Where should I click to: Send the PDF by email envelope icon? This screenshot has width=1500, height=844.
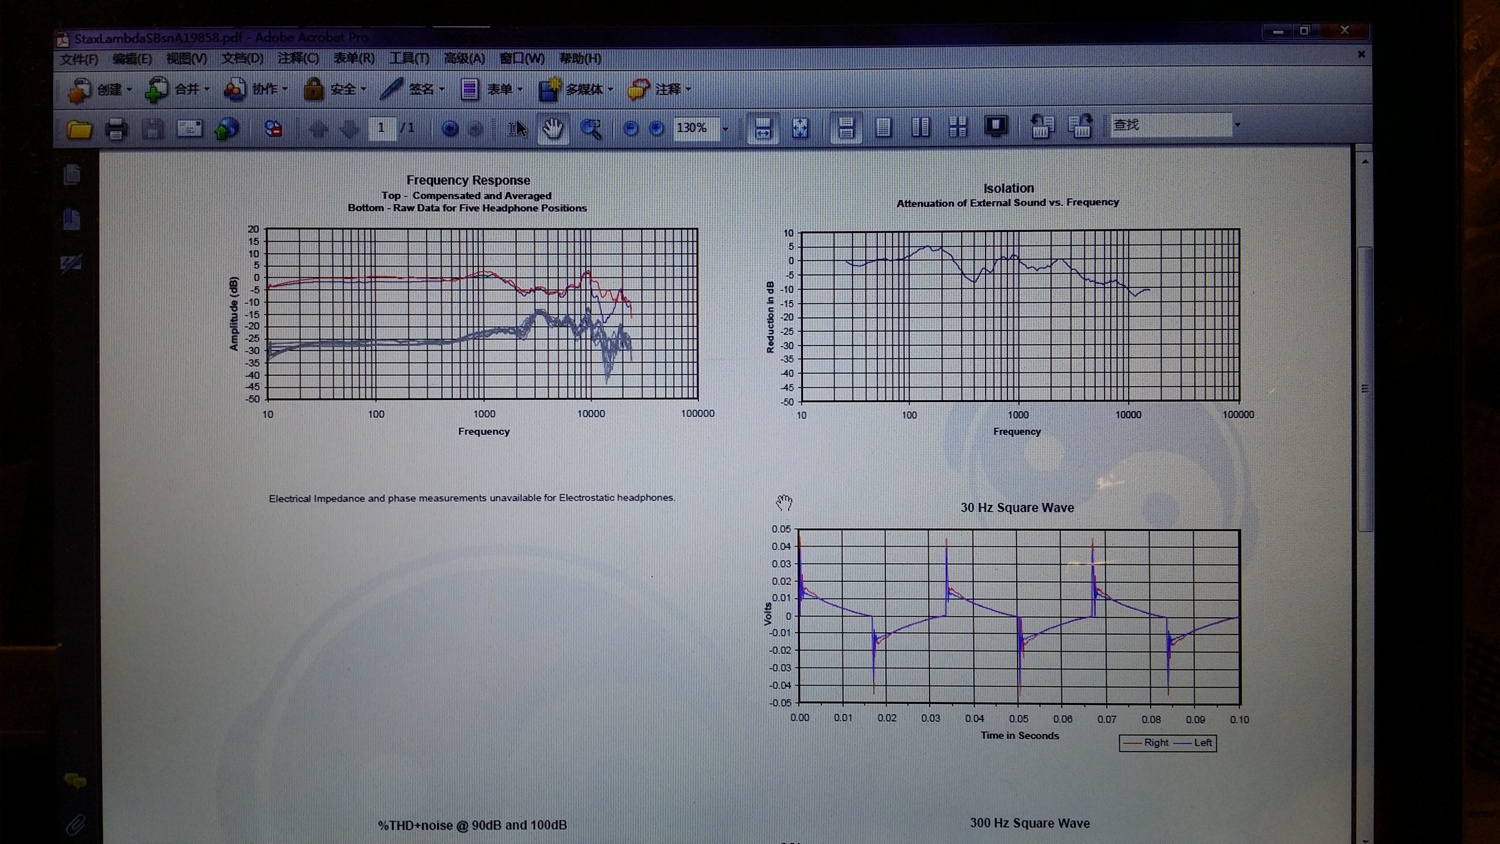pyautogui.click(x=189, y=128)
